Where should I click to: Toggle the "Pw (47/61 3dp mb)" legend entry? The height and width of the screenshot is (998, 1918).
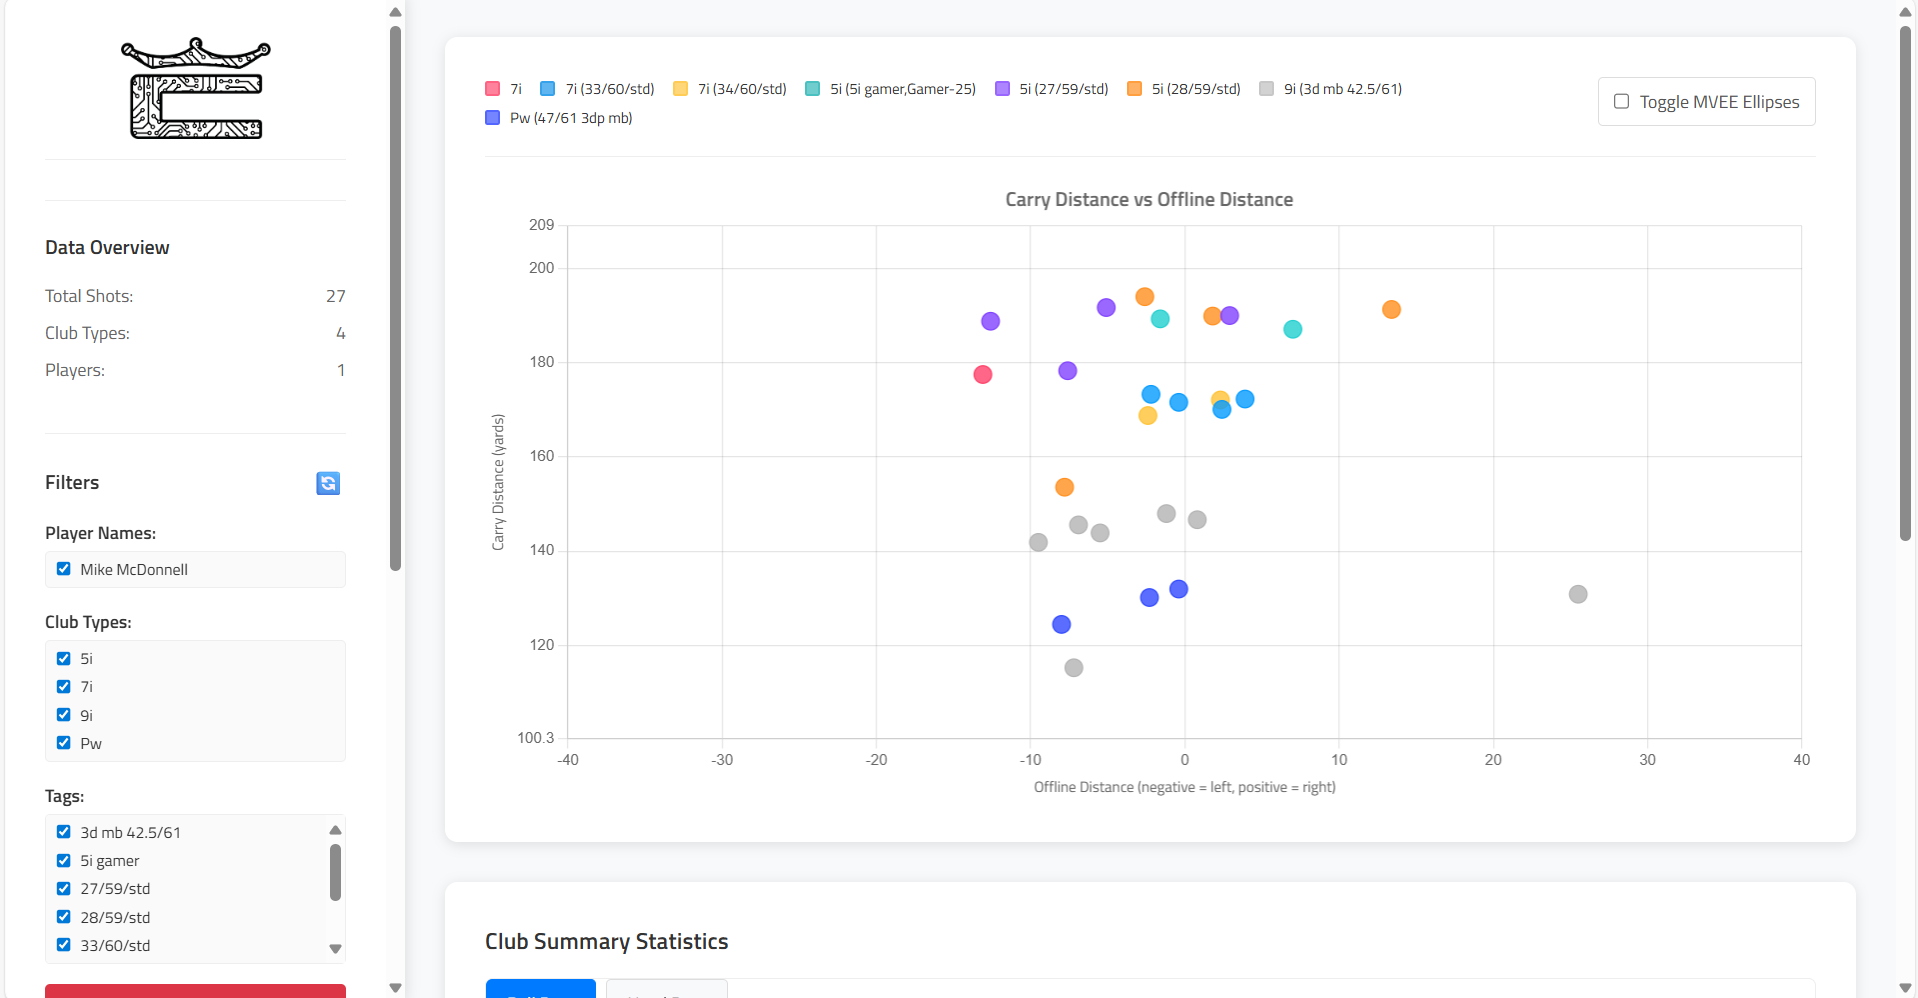(x=559, y=117)
